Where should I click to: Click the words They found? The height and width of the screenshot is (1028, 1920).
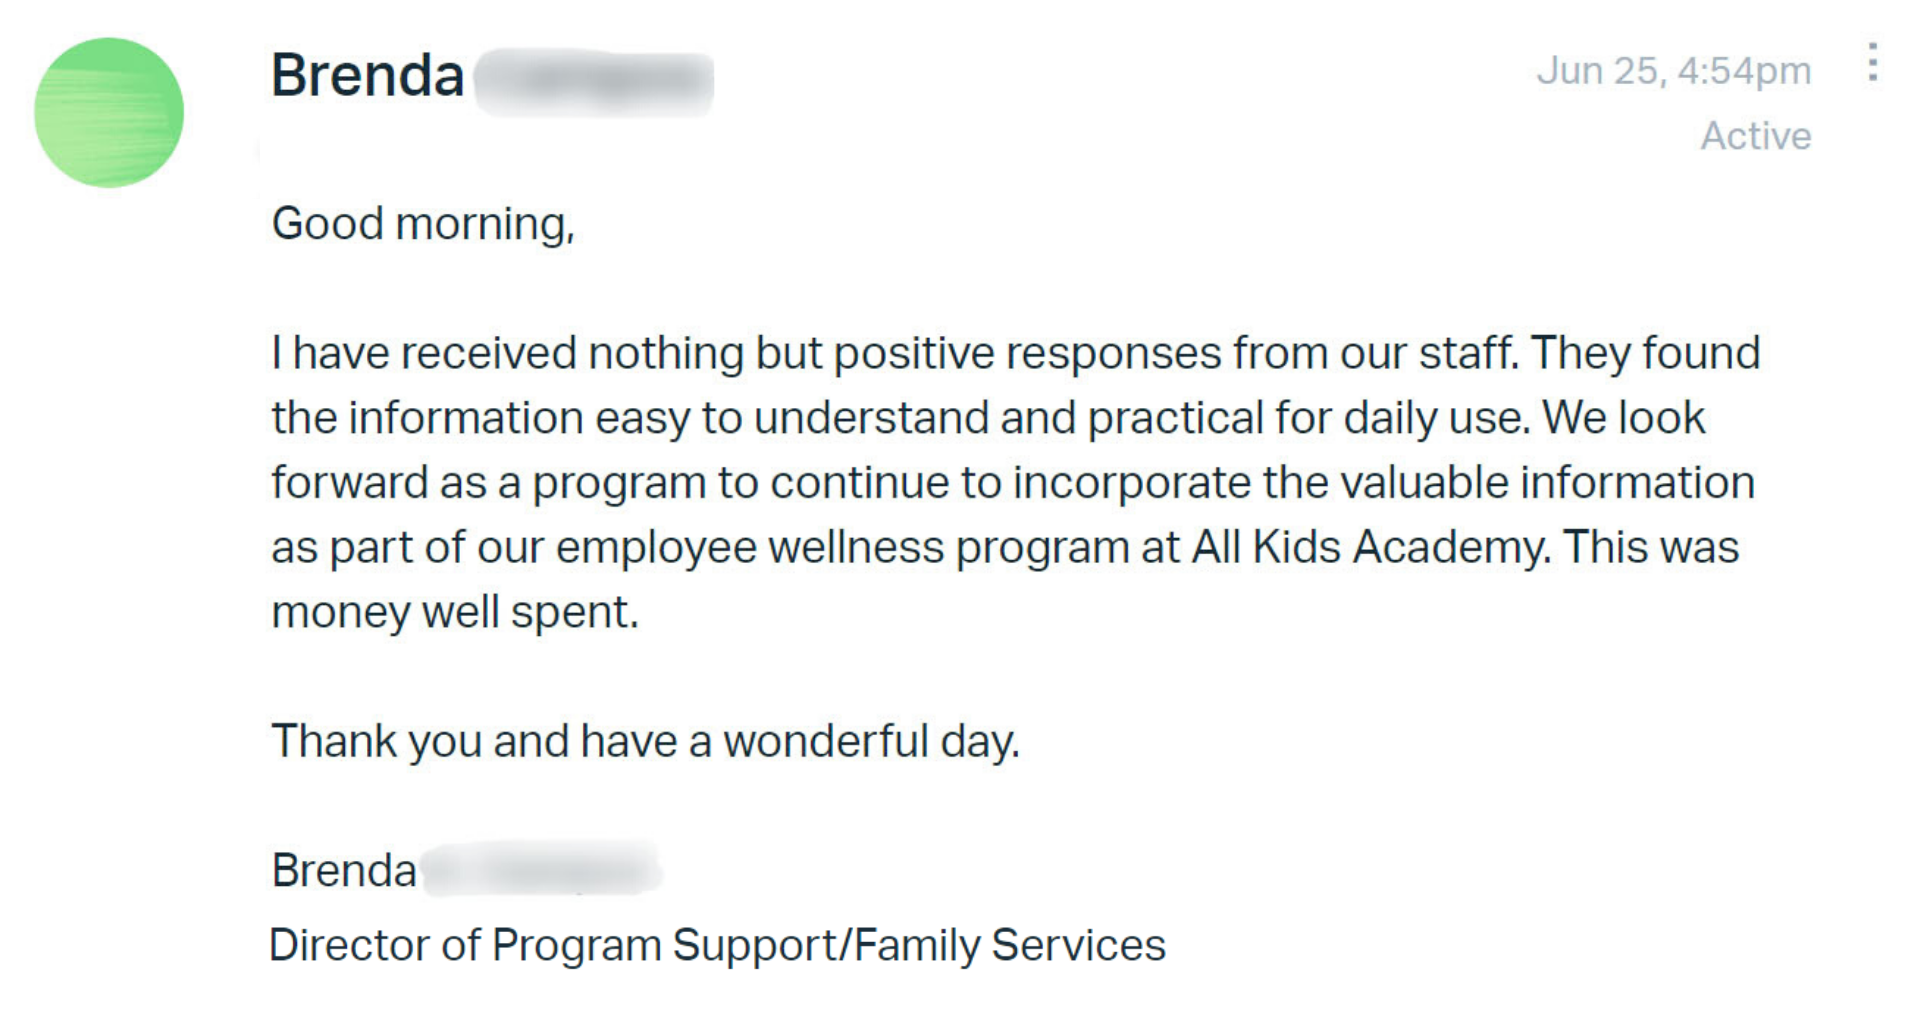click(x=1646, y=354)
